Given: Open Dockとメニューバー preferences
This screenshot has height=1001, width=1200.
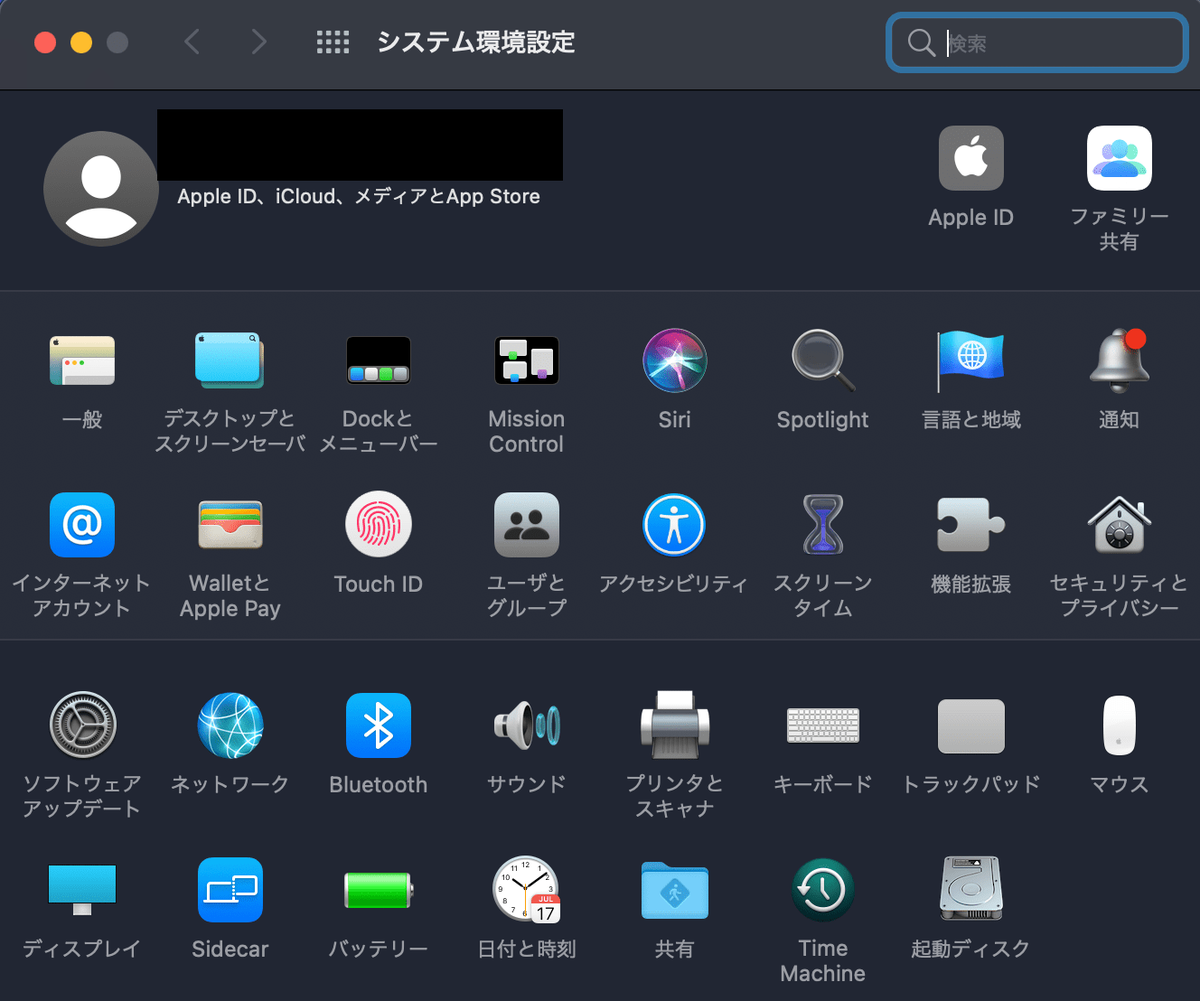Looking at the screenshot, I should click(378, 361).
